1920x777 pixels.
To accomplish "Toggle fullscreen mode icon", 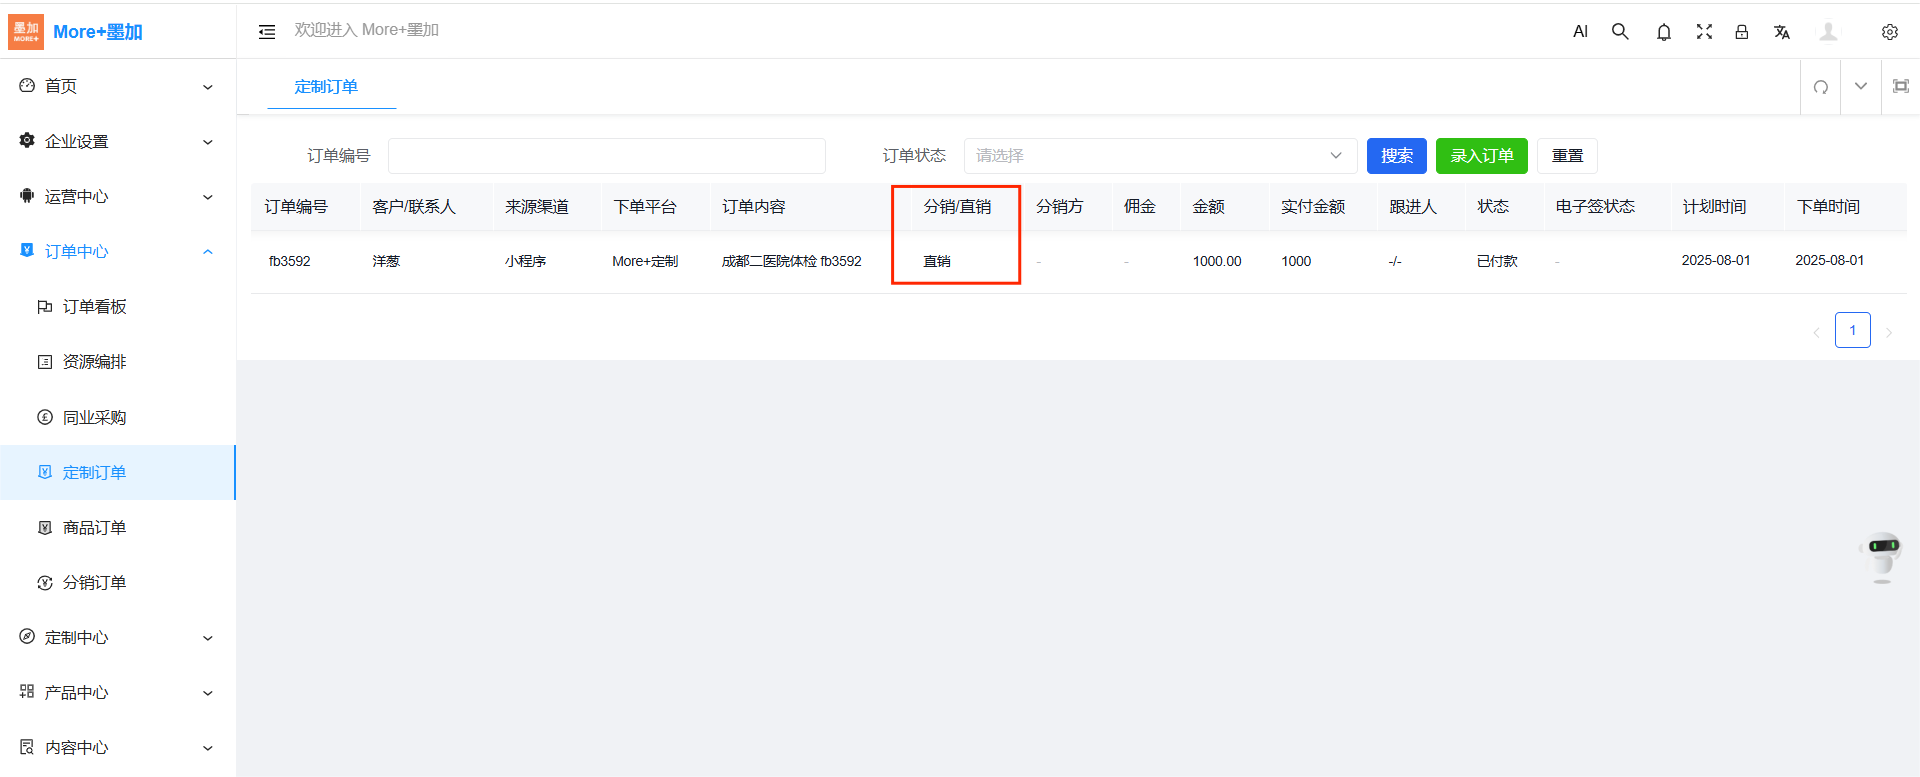I will [1704, 32].
